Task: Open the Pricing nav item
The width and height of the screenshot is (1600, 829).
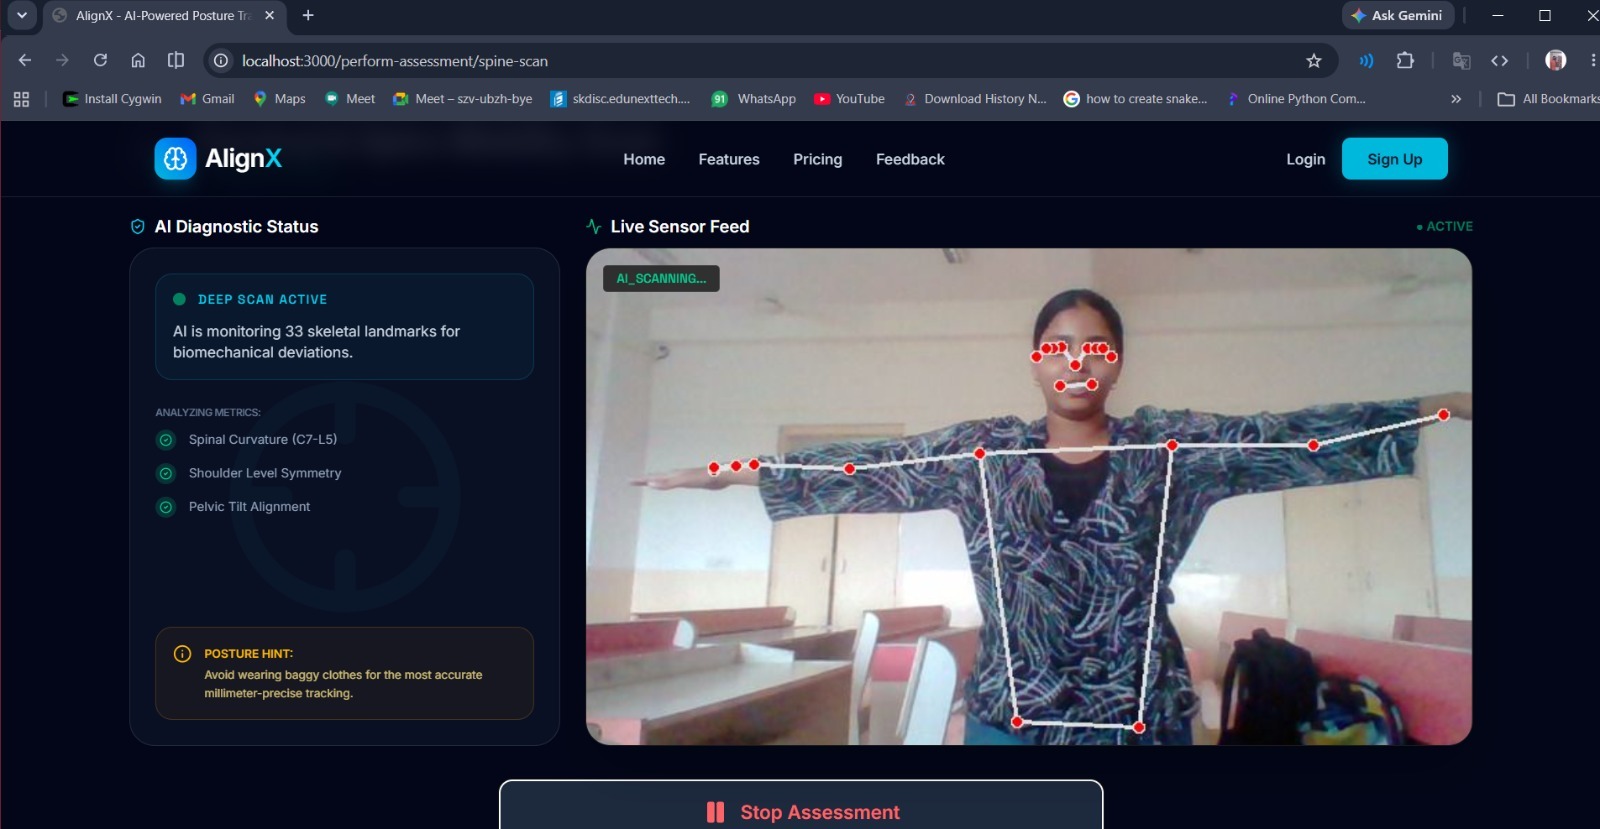Action: pyautogui.click(x=818, y=159)
